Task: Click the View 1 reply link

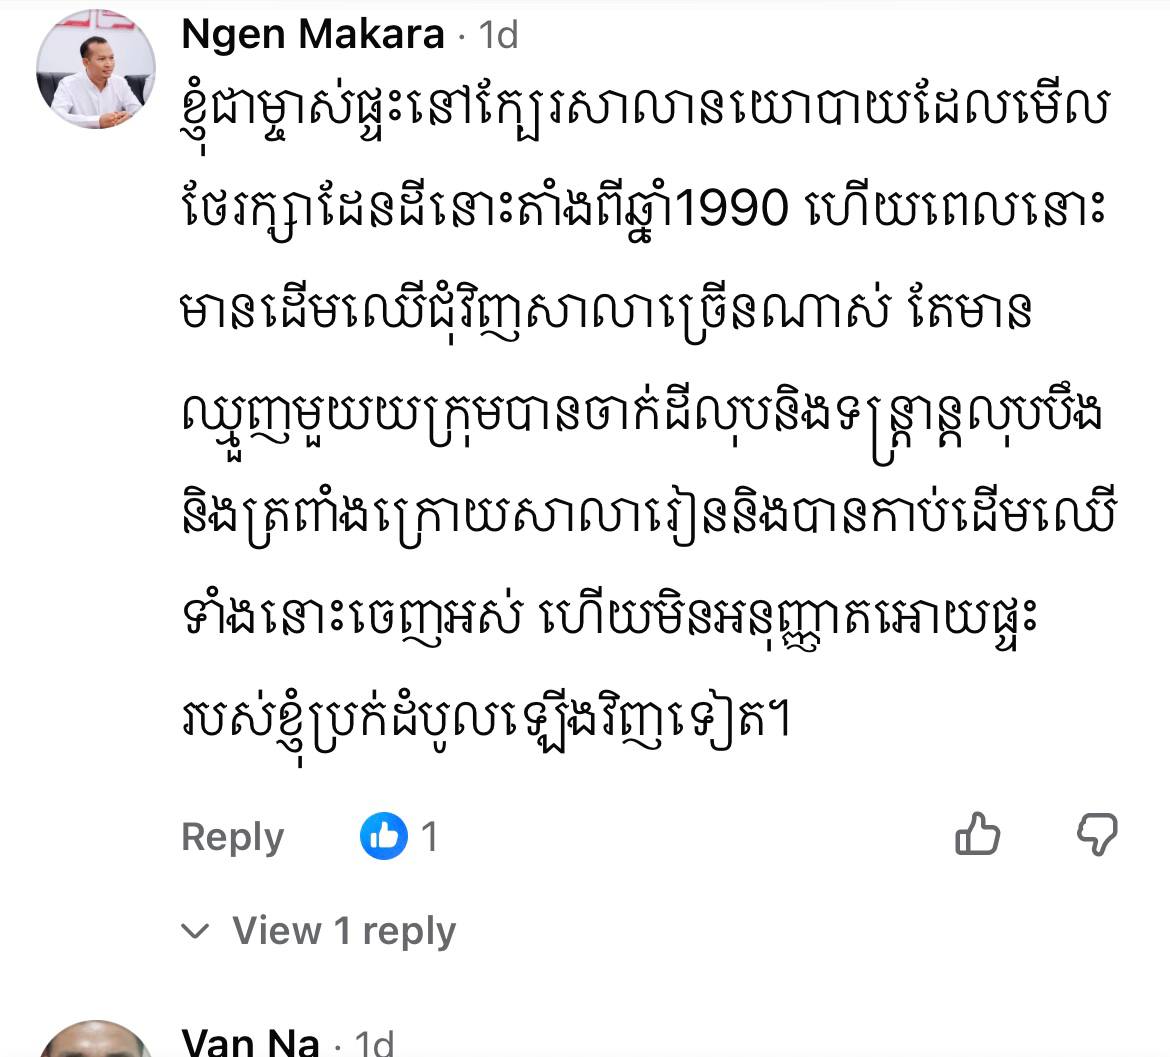Action: point(344,931)
